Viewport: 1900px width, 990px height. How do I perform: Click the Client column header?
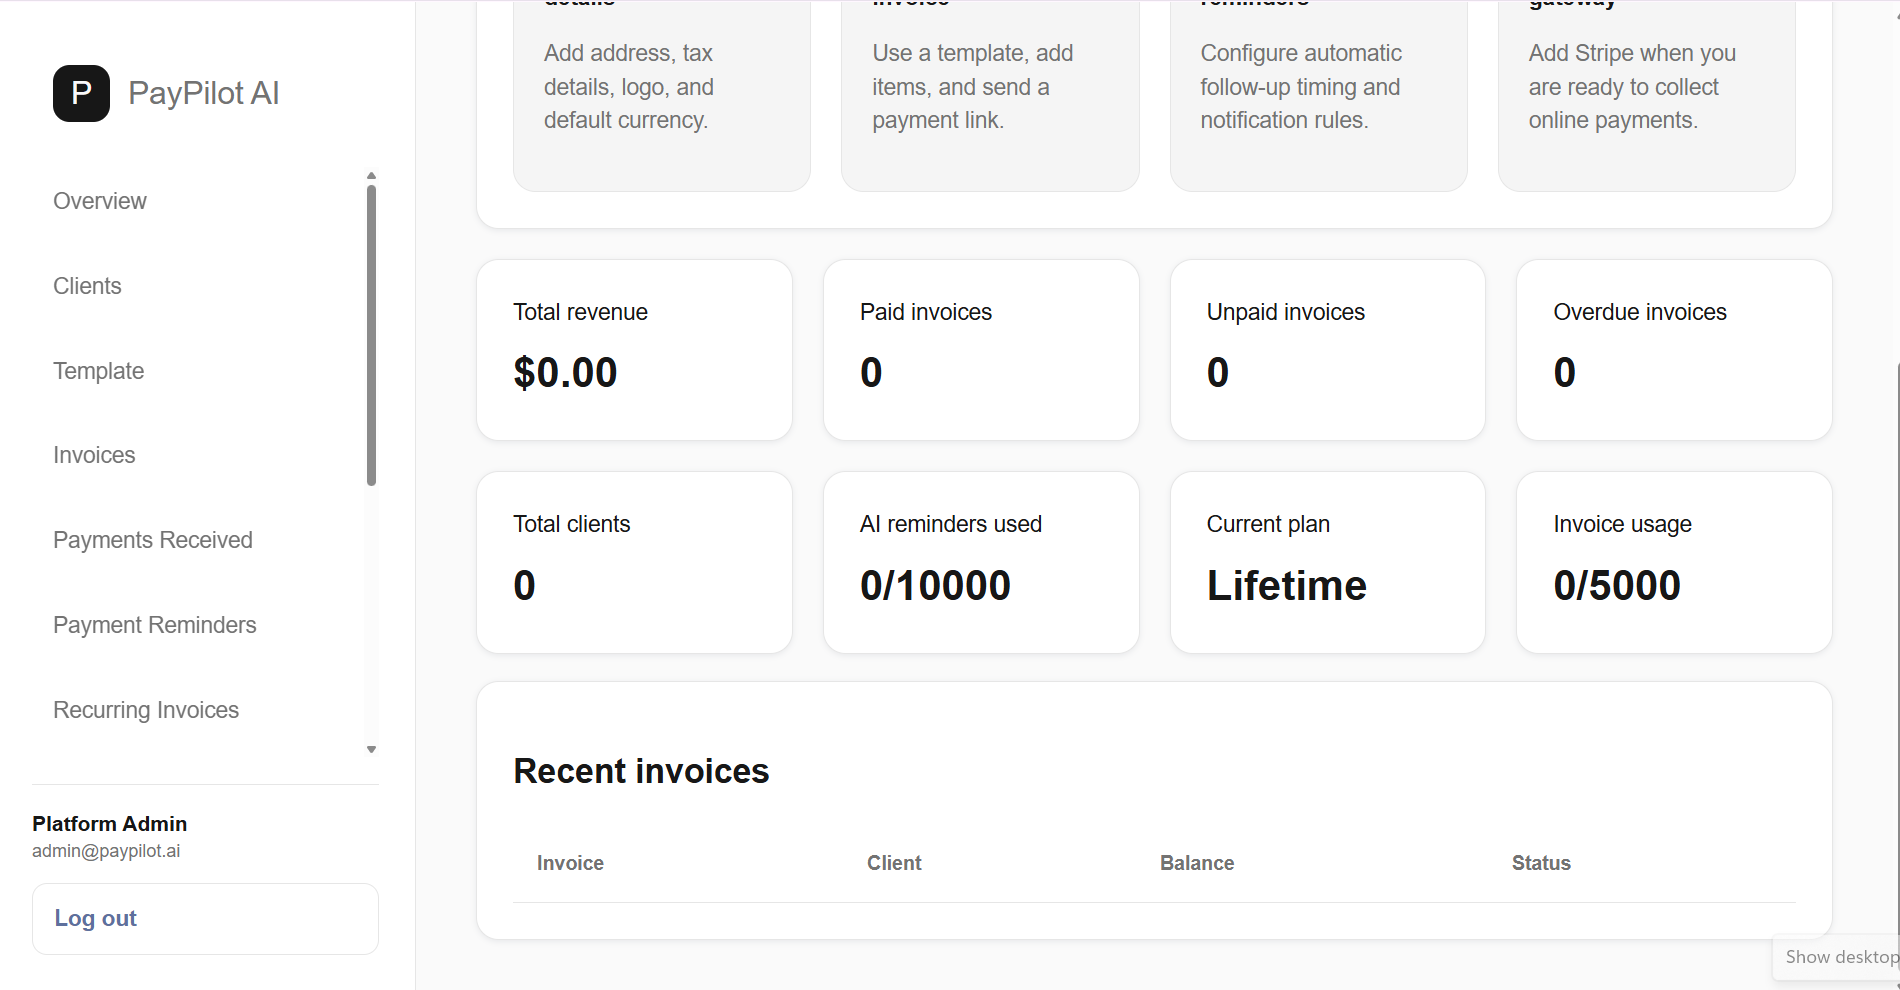click(x=894, y=863)
